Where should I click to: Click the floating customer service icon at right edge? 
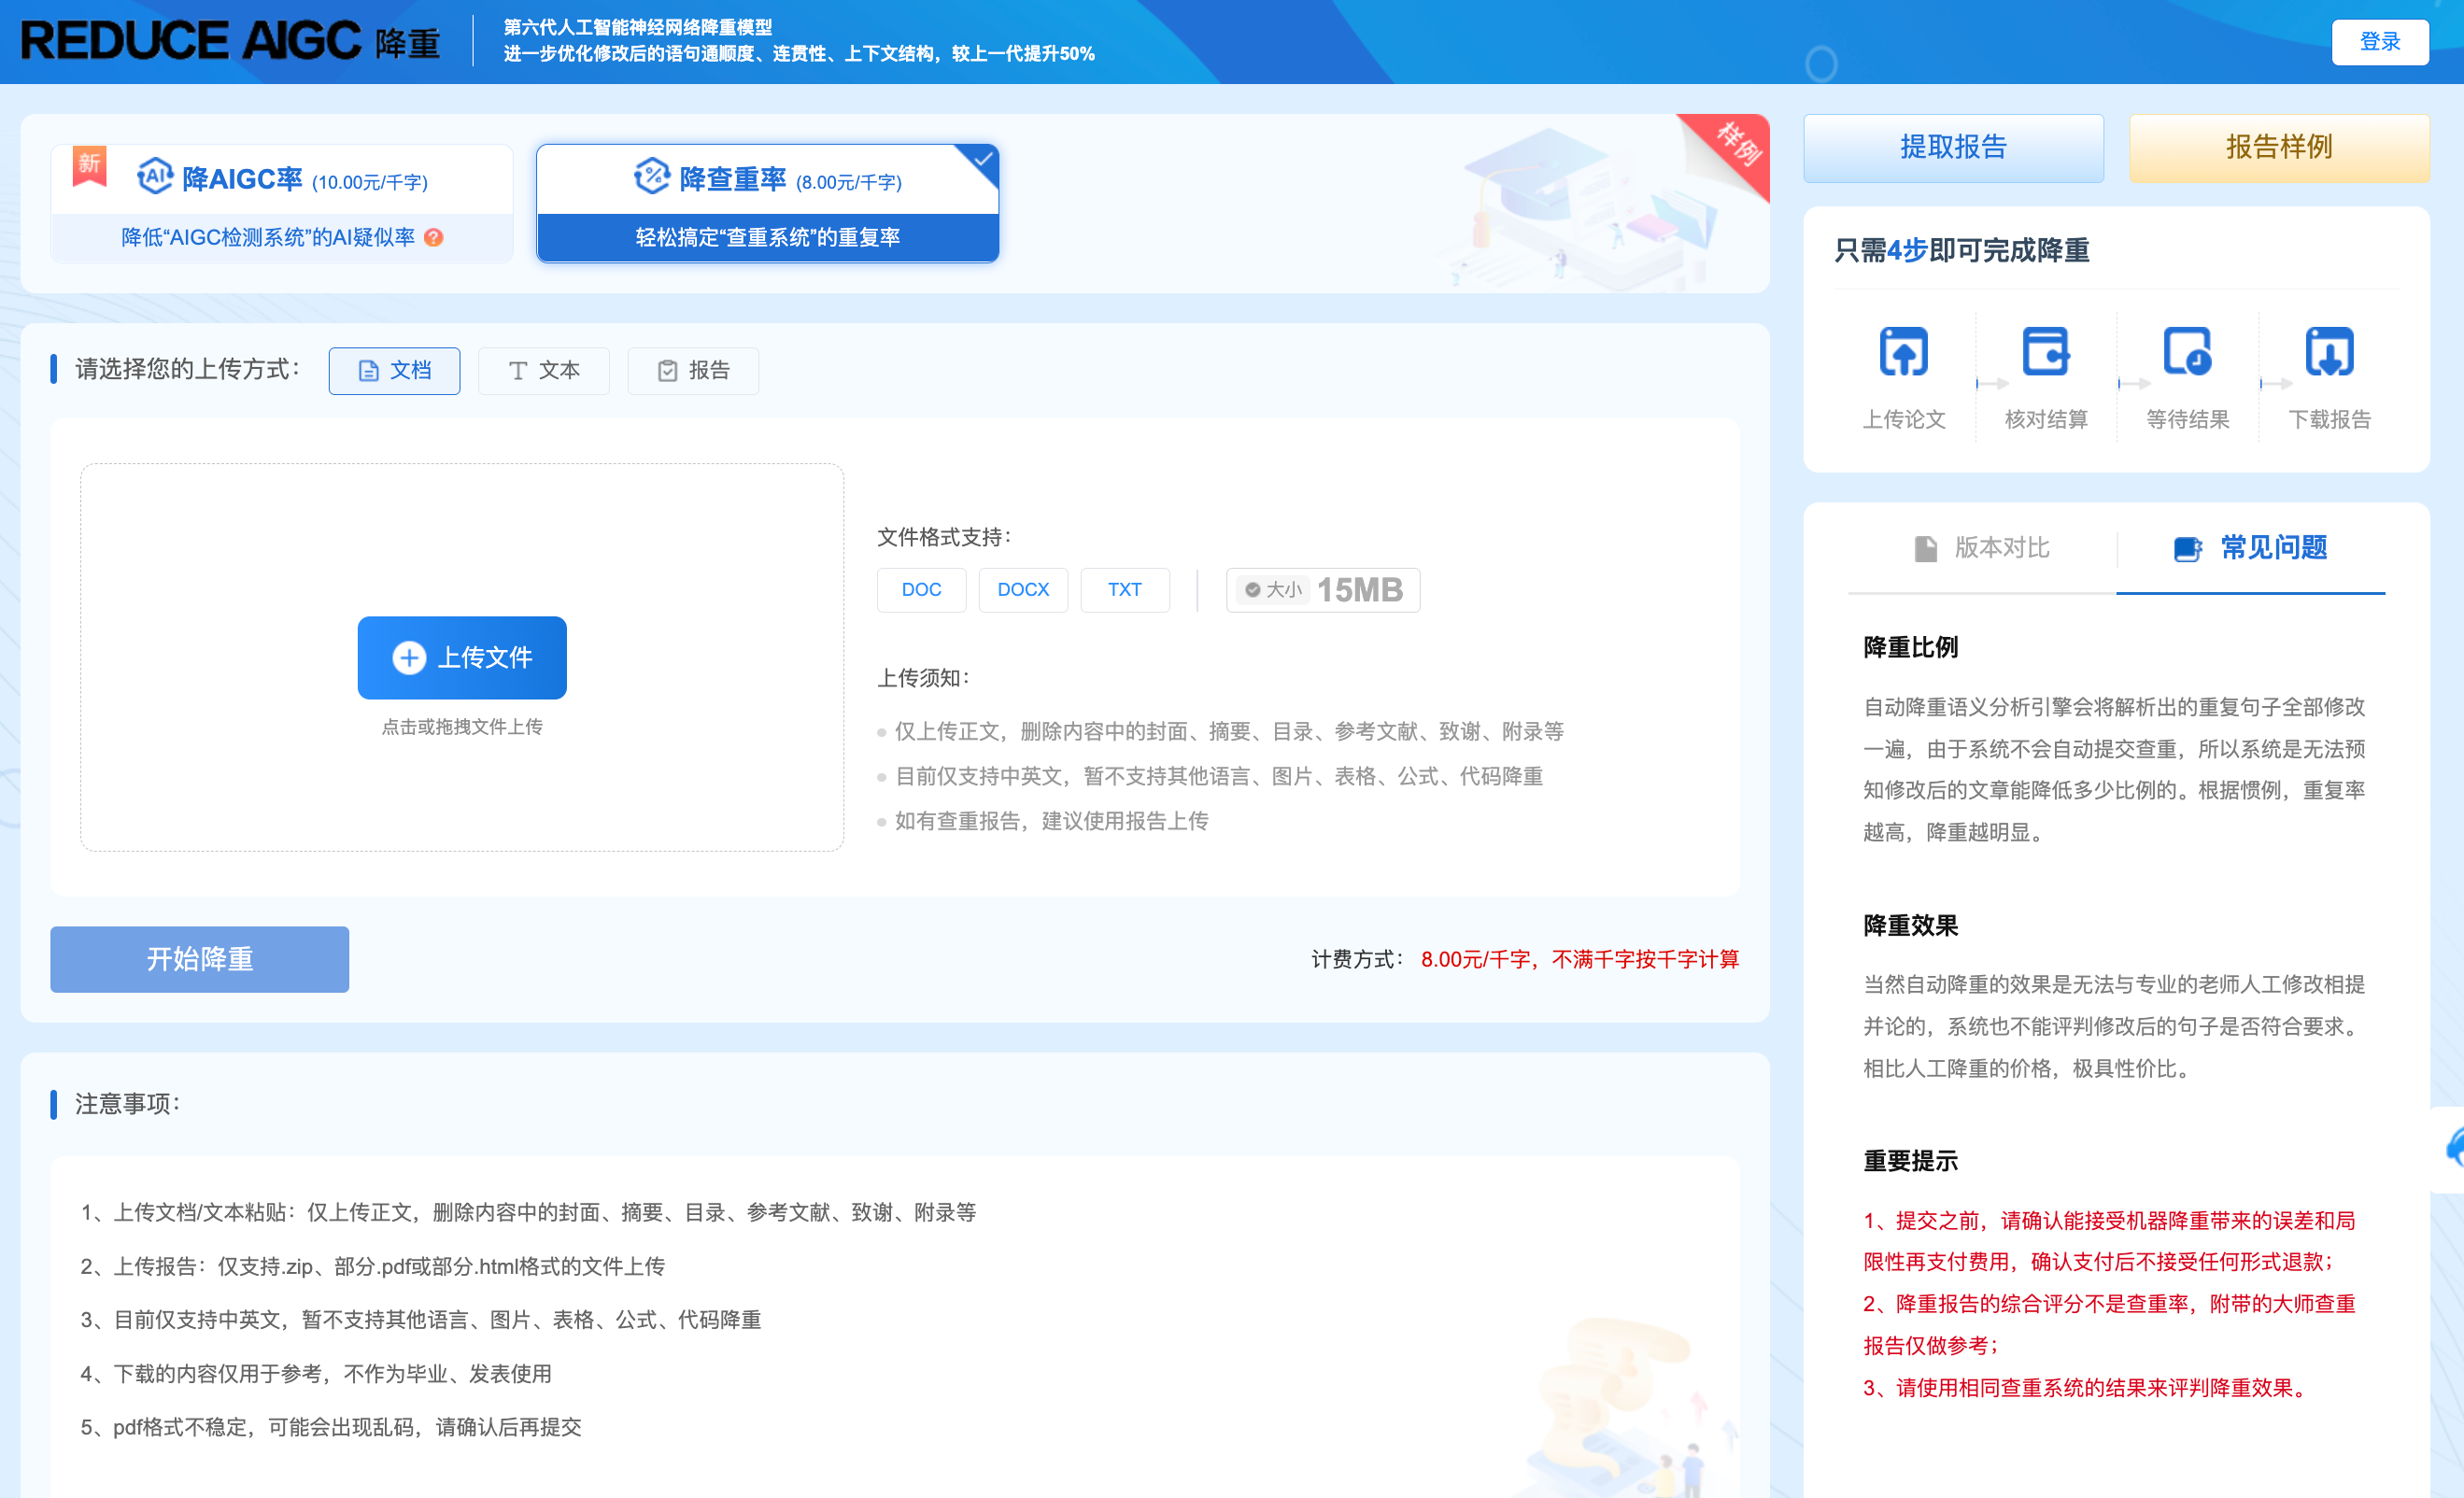[x=2455, y=1148]
